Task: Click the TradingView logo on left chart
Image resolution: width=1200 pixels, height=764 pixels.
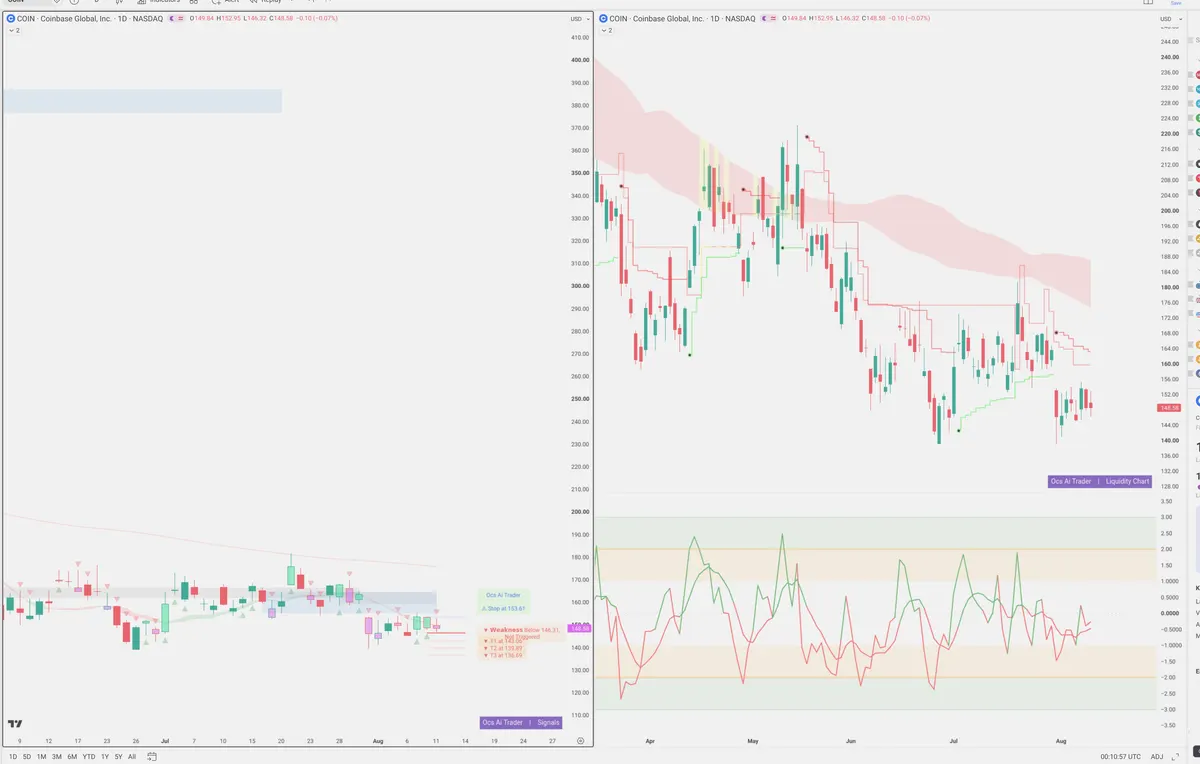Action: coord(16,724)
